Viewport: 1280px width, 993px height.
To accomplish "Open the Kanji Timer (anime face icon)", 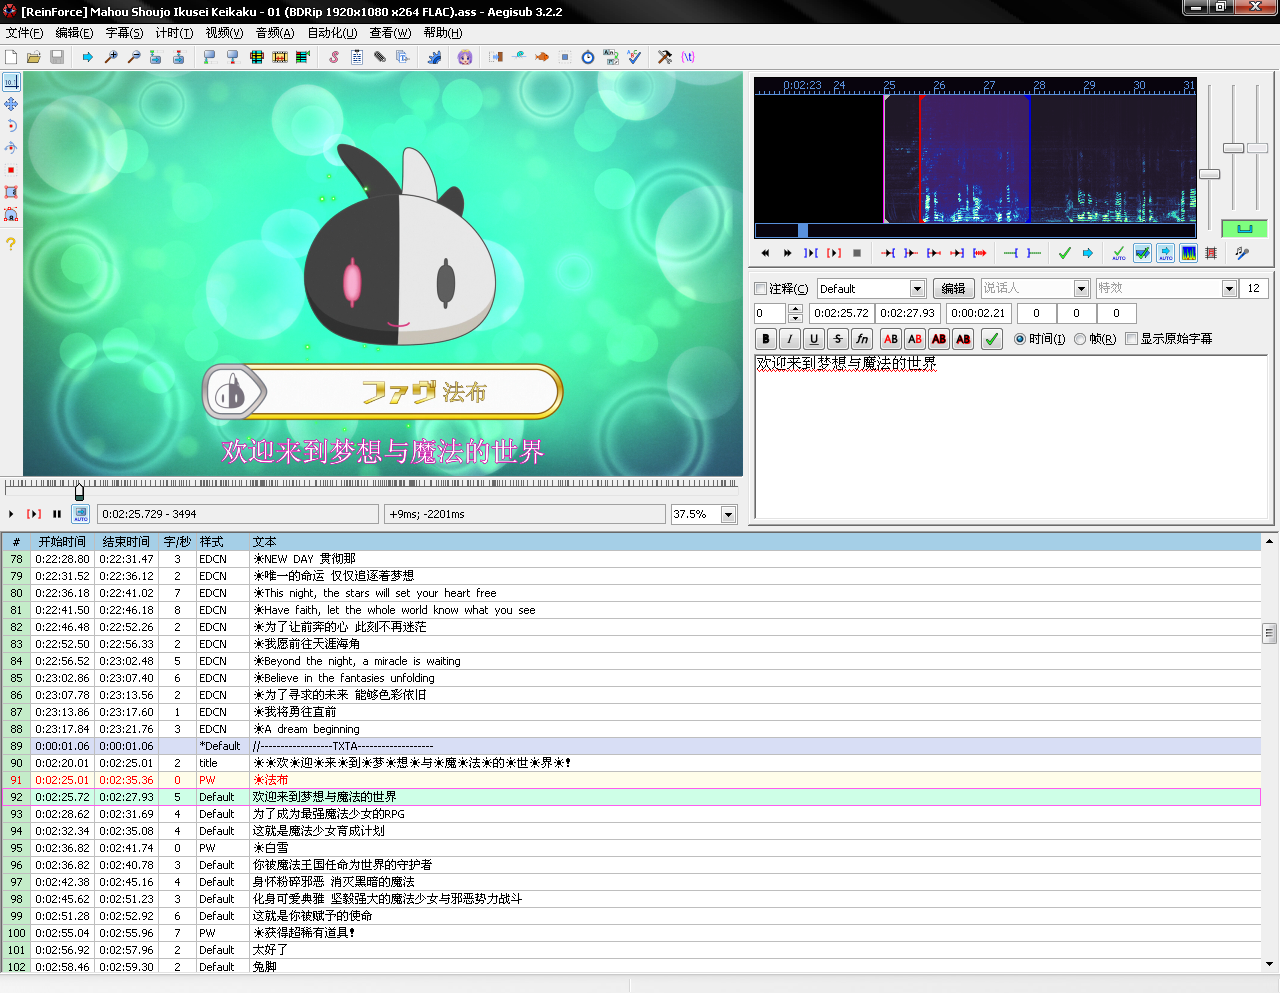I will [x=465, y=57].
